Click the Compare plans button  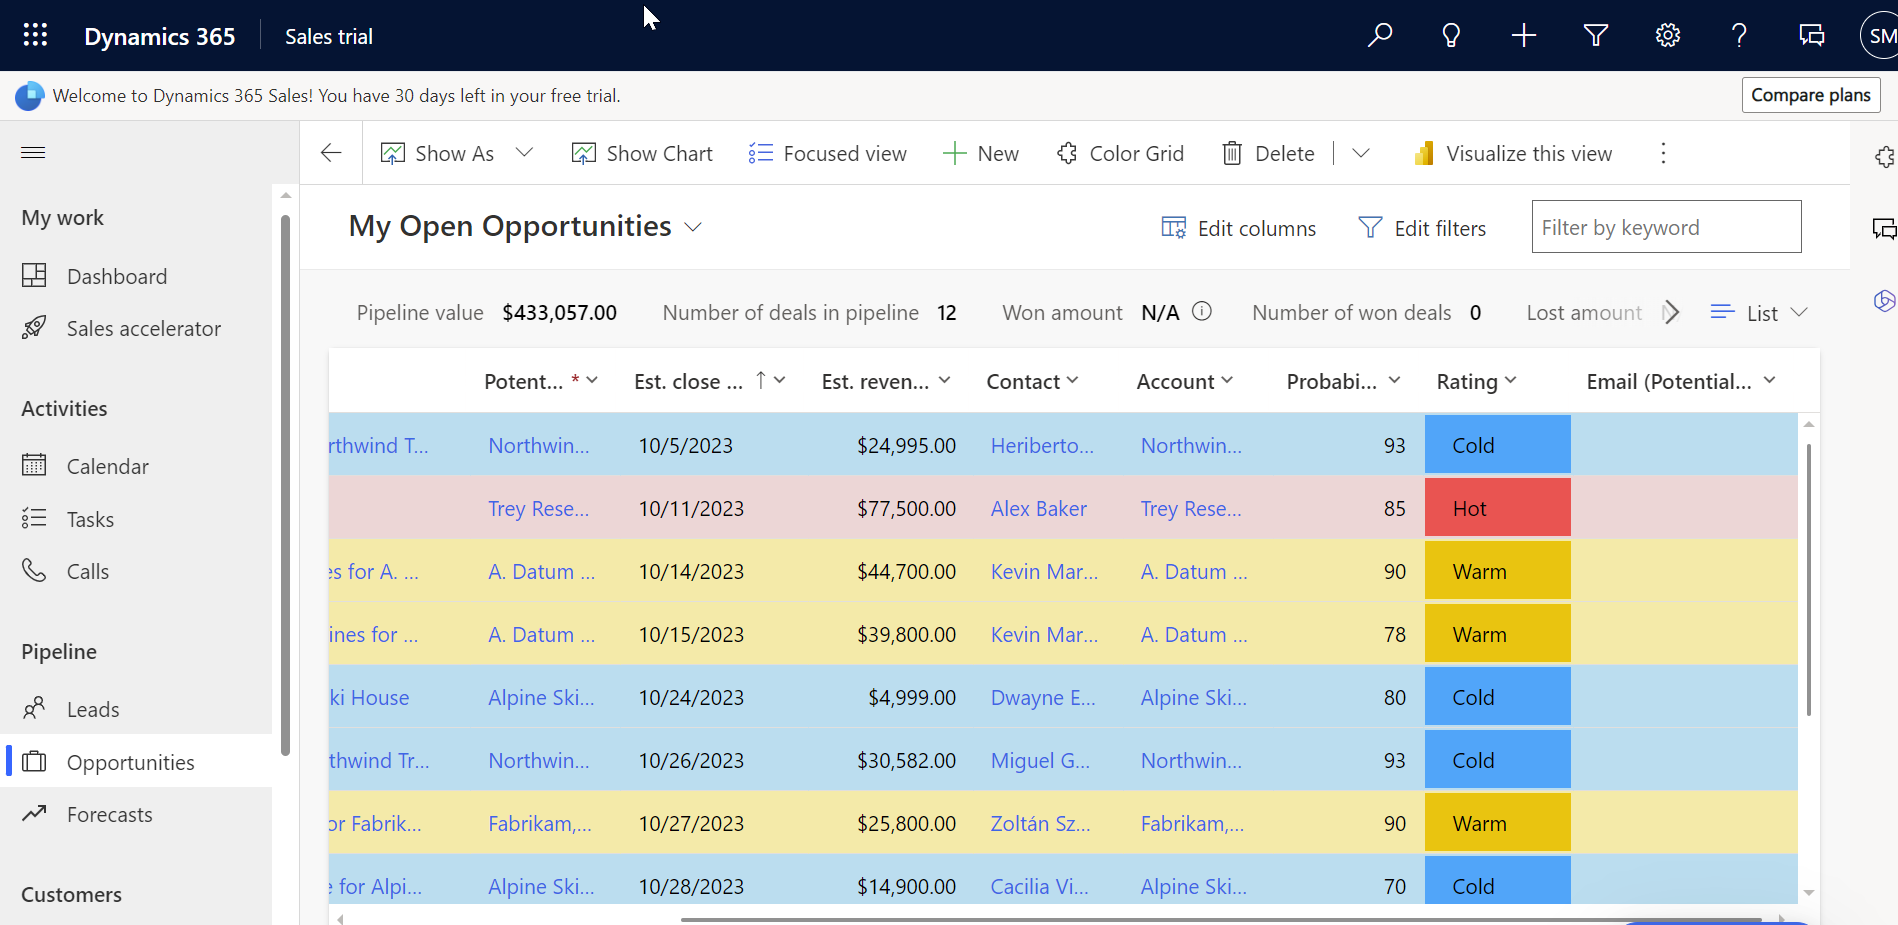(x=1810, y=95)
